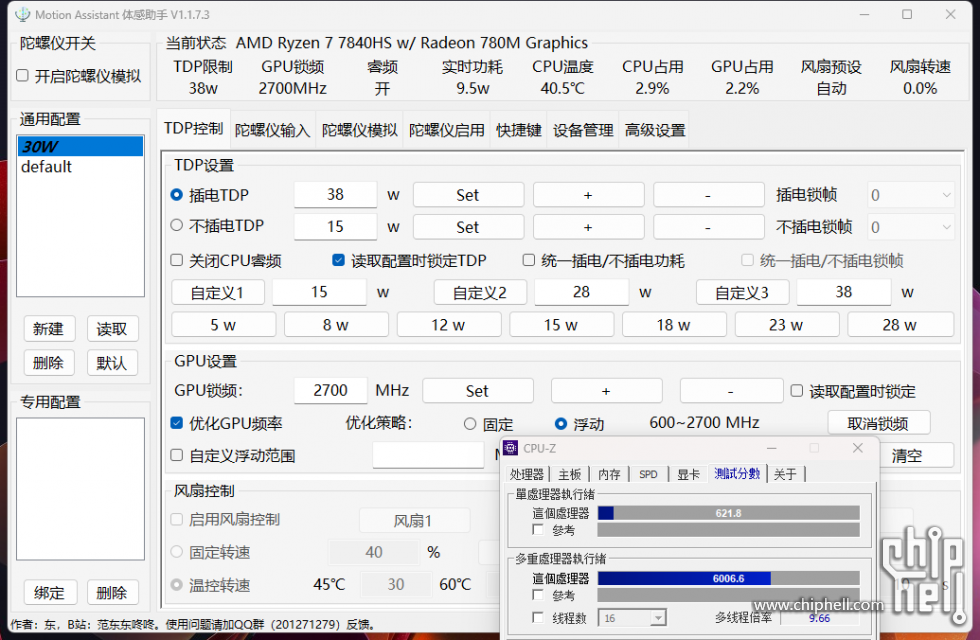Select the 插电TDP radio button

pos(177,195)
